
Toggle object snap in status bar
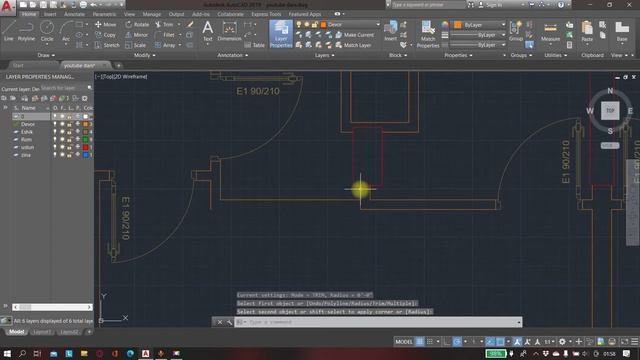[500, 342]
